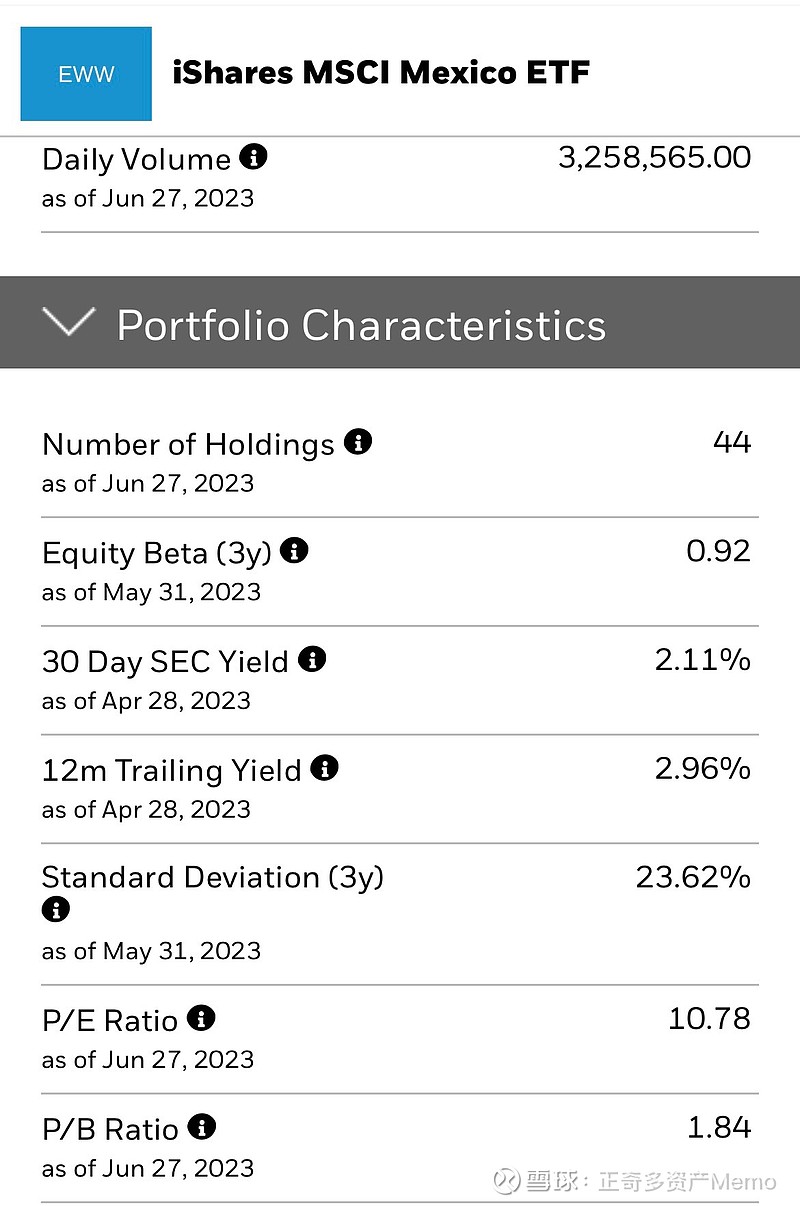Collapse the Portfolio Characteristics chevron
The height and width of the screenshot is (1206, 800).
click(x=69, y=322)
